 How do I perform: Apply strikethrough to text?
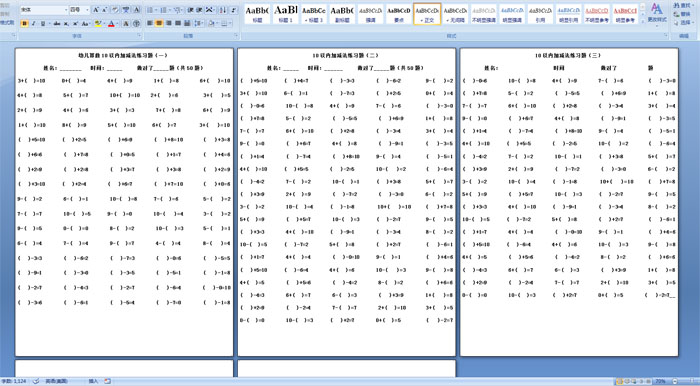(x=57, y=23)
